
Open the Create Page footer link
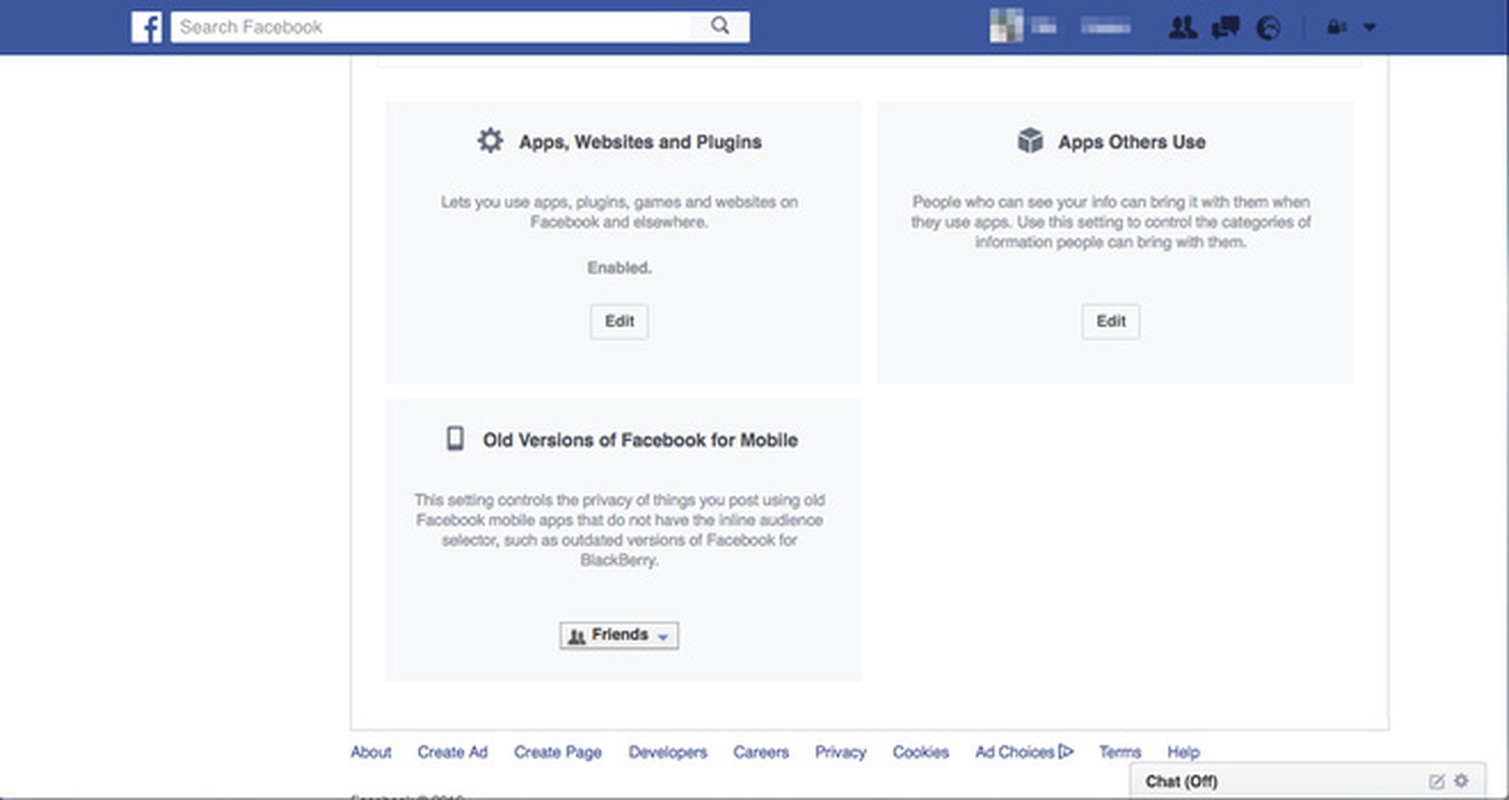pos(558,752)
